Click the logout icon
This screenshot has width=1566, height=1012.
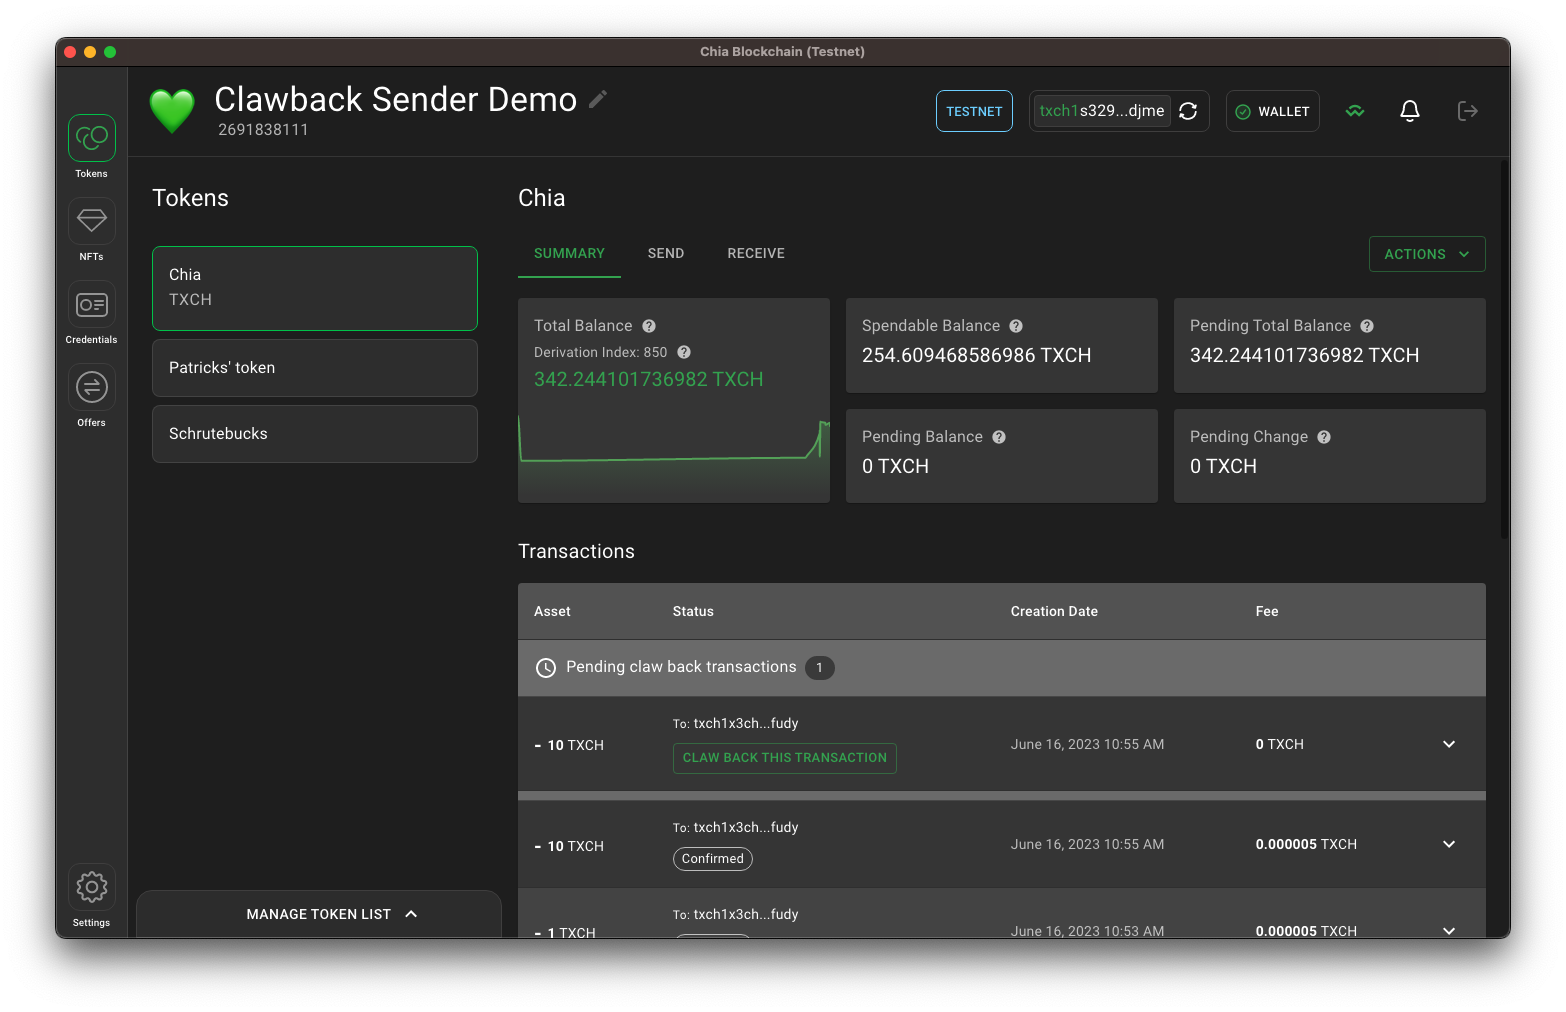[1467, 111]
